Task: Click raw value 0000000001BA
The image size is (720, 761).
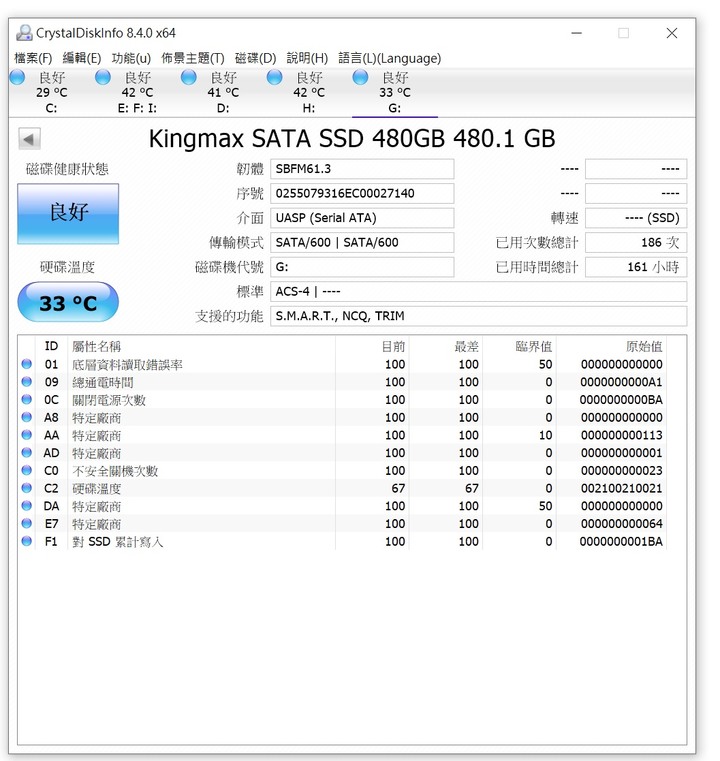Action: (x=622, y=541)
